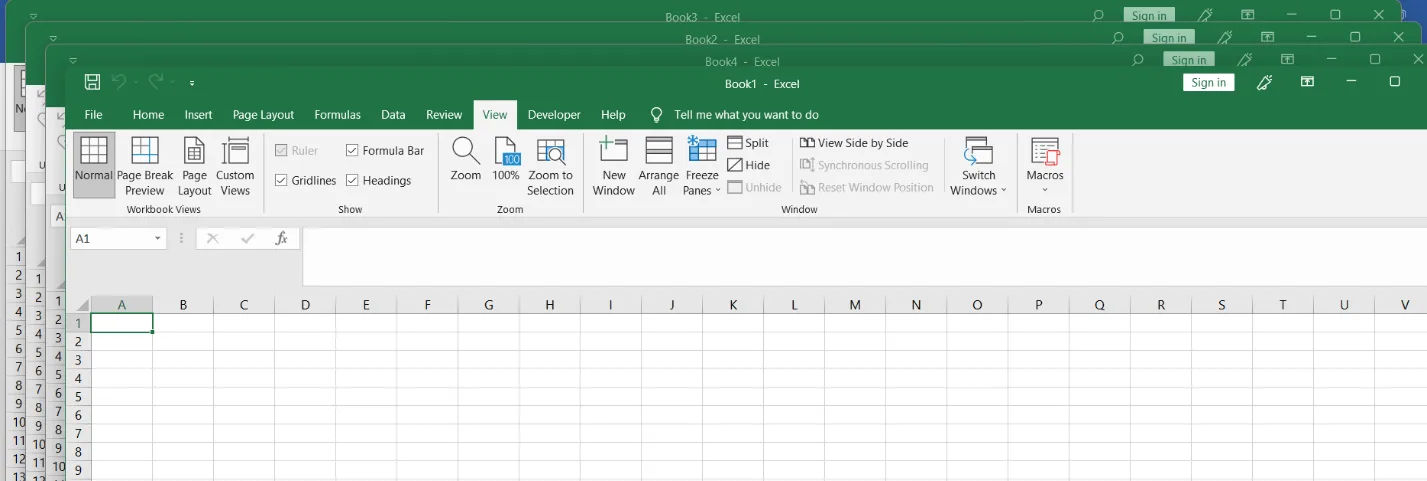Open Ribbon Display Options in Book1 title bar
The height and width of the screenshot is (481, 1427).
1307,82
